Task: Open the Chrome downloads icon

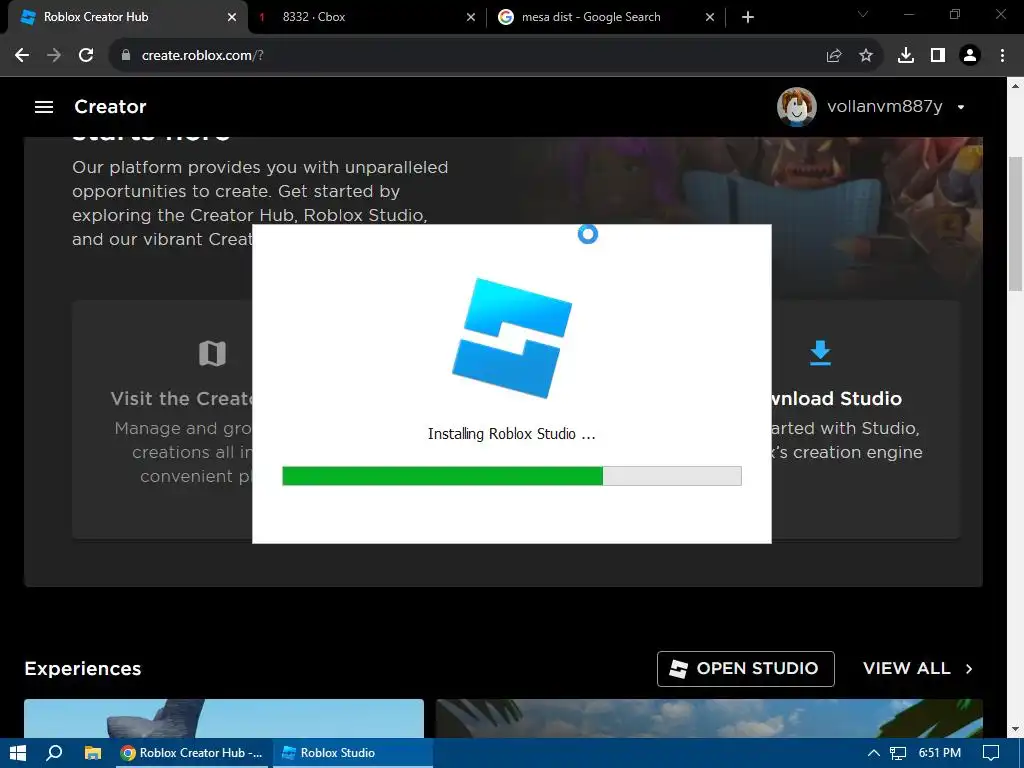Action: (906, 56)
